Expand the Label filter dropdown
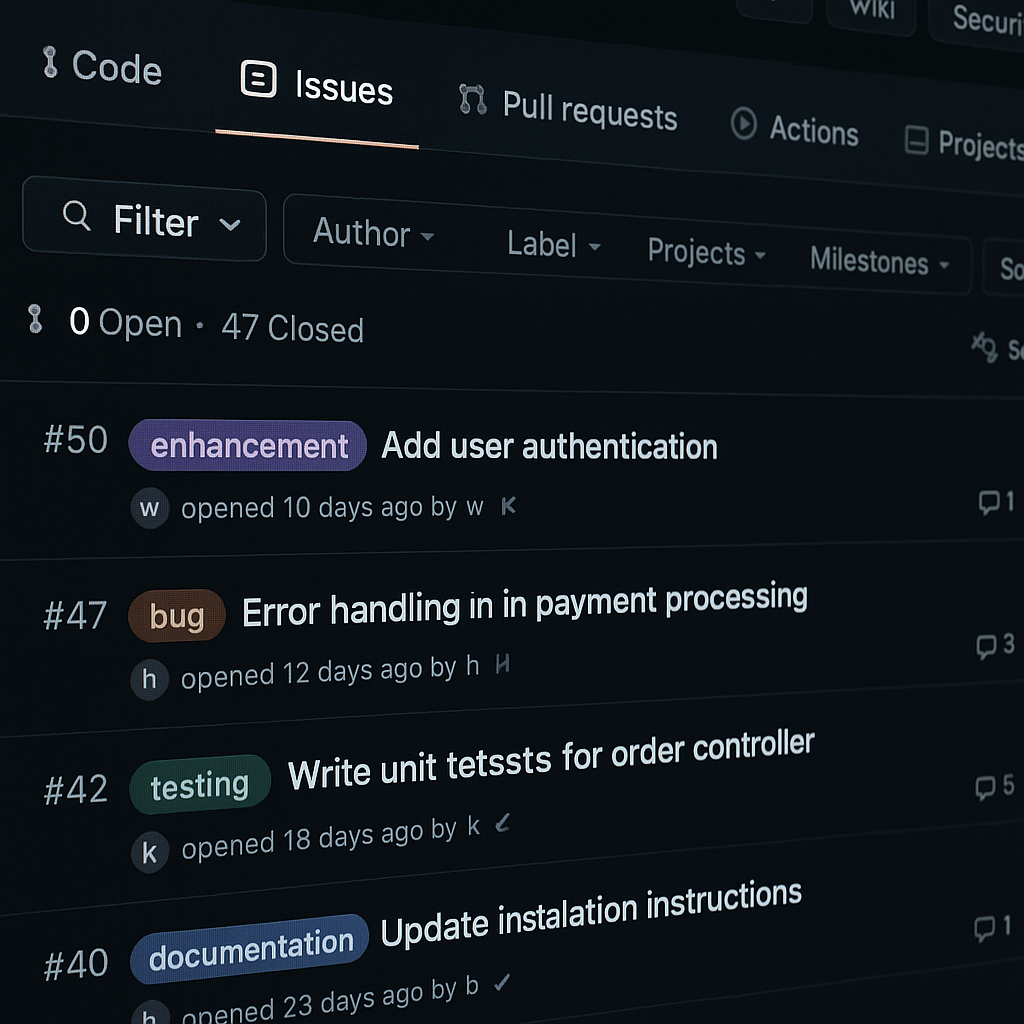This screenshot has height=1024, width=1024. [x=553, y=245]
